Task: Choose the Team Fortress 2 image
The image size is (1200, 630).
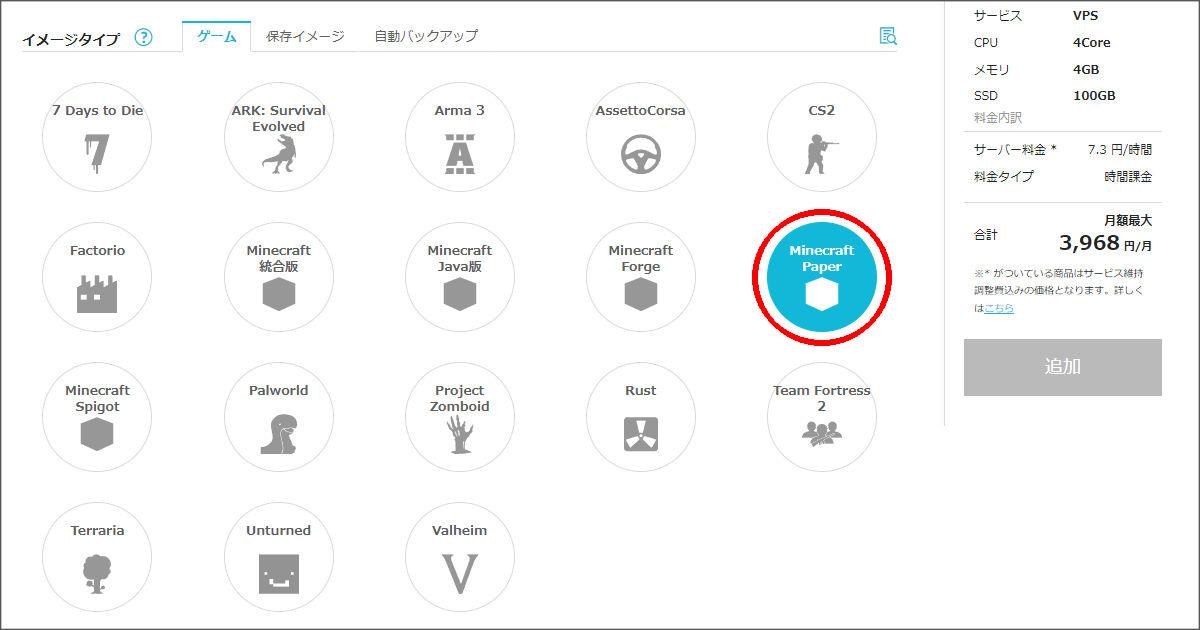Action: pyautogui.click(x=822, y=417)
